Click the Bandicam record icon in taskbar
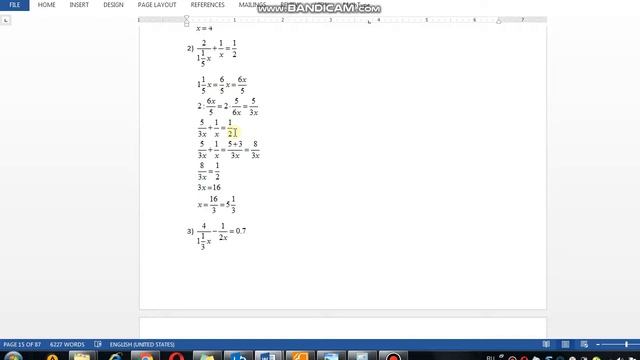Viewport: 640px width, 360px height. click(x=392, y=356)
